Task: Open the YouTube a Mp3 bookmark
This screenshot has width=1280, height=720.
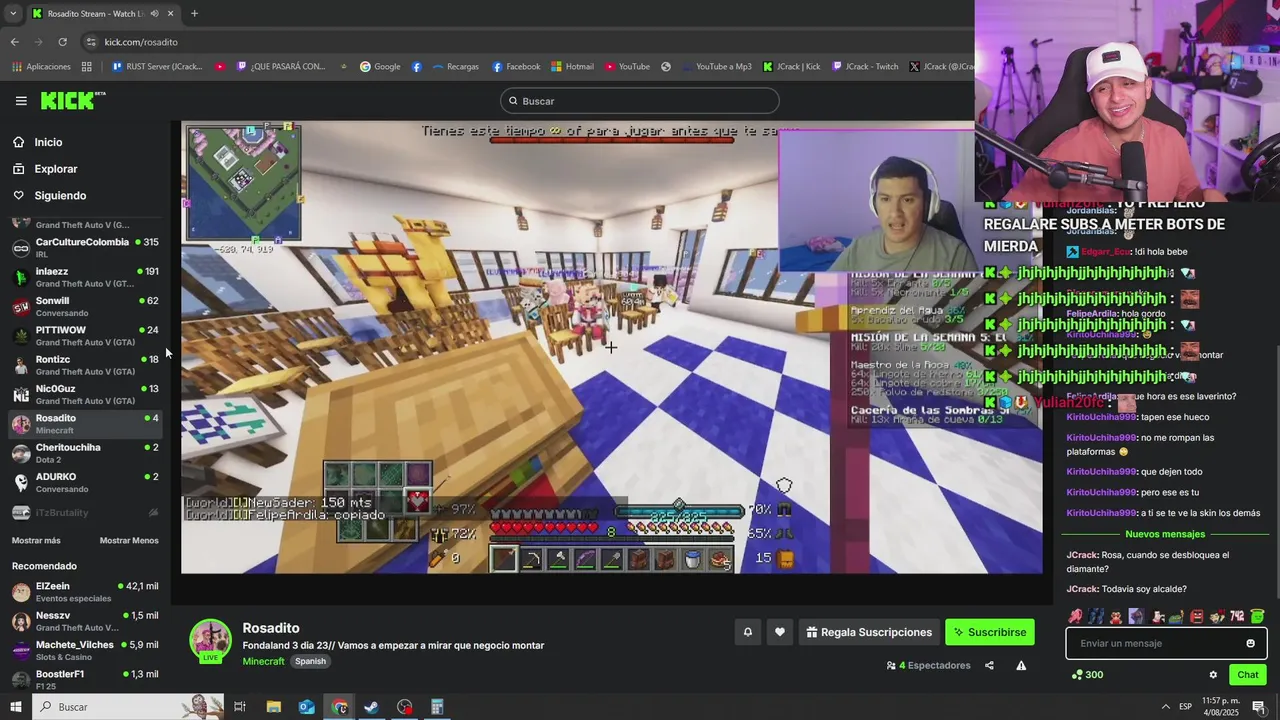Action: pos(716,67)
